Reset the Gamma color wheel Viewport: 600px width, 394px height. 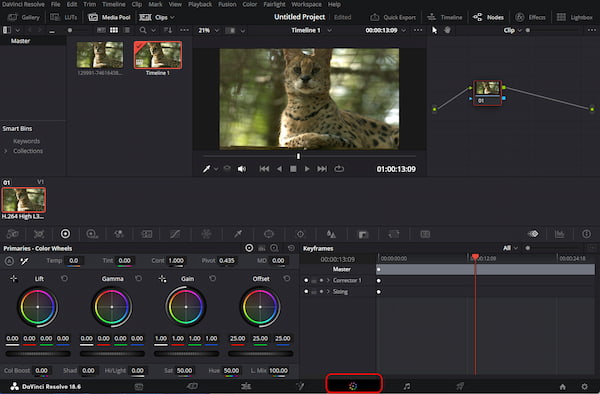coord(139,278)
